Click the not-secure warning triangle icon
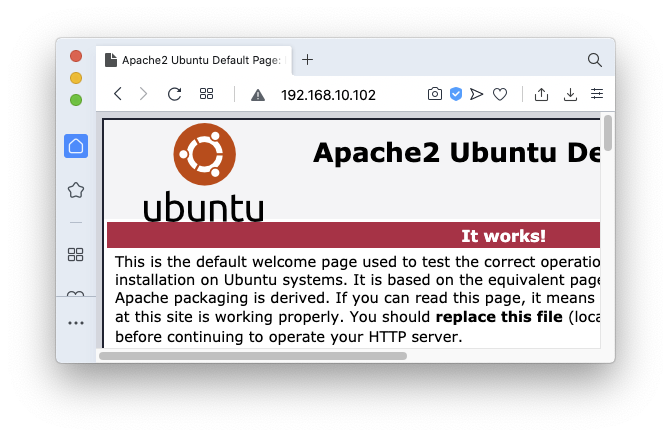Image resolution: width=671 pixels, height=437 pixels. 257,95
